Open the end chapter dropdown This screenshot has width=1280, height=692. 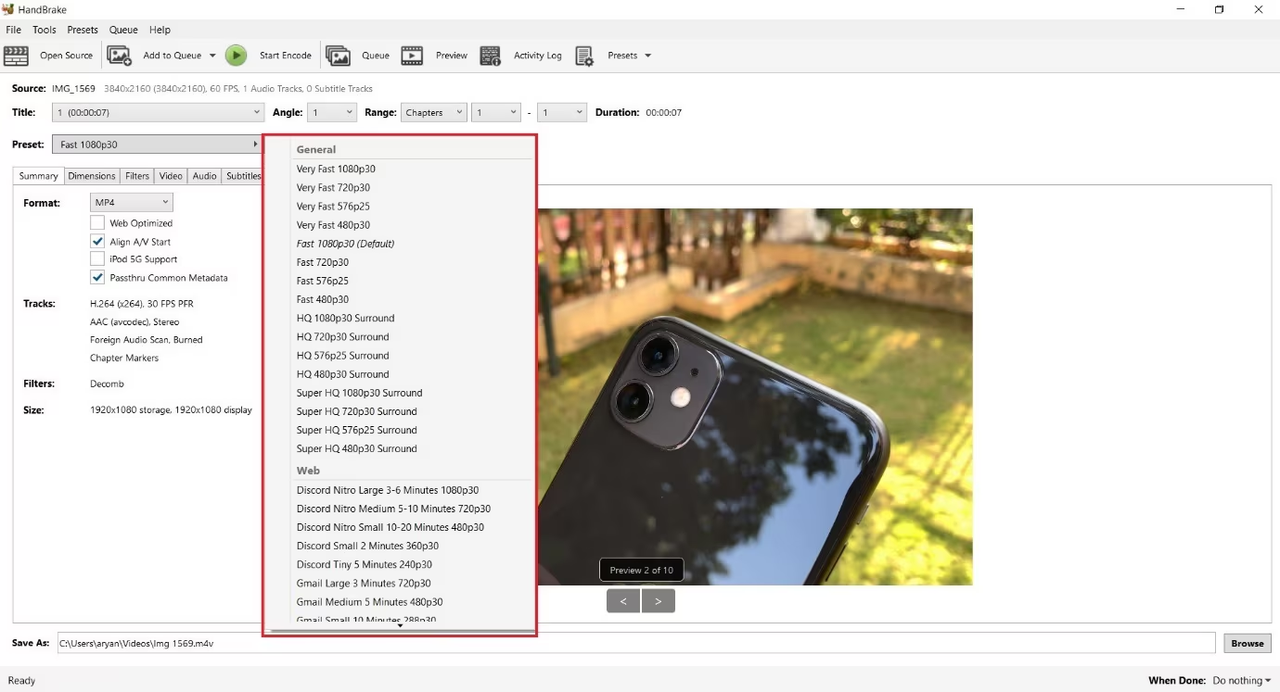562,113
